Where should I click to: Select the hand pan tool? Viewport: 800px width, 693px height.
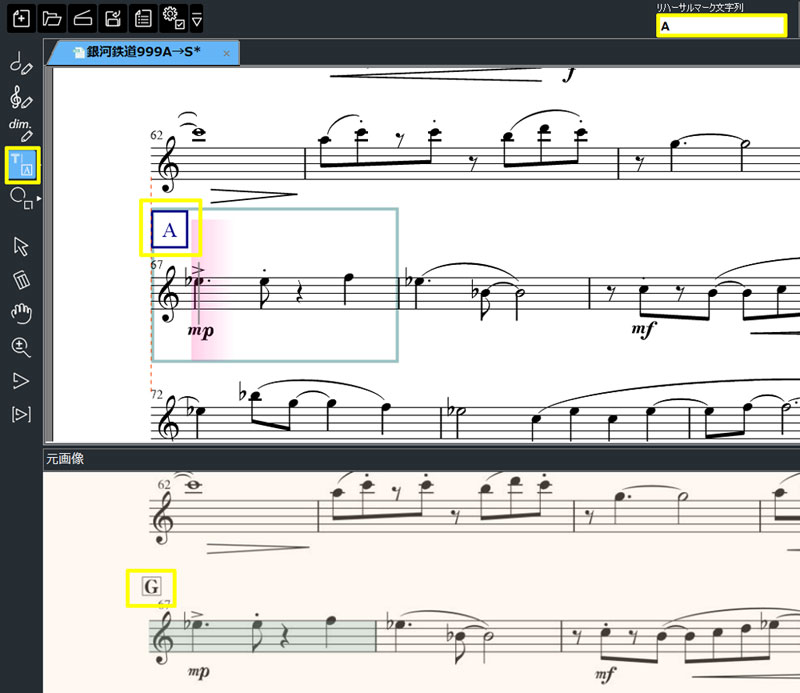tap(21, 313)
